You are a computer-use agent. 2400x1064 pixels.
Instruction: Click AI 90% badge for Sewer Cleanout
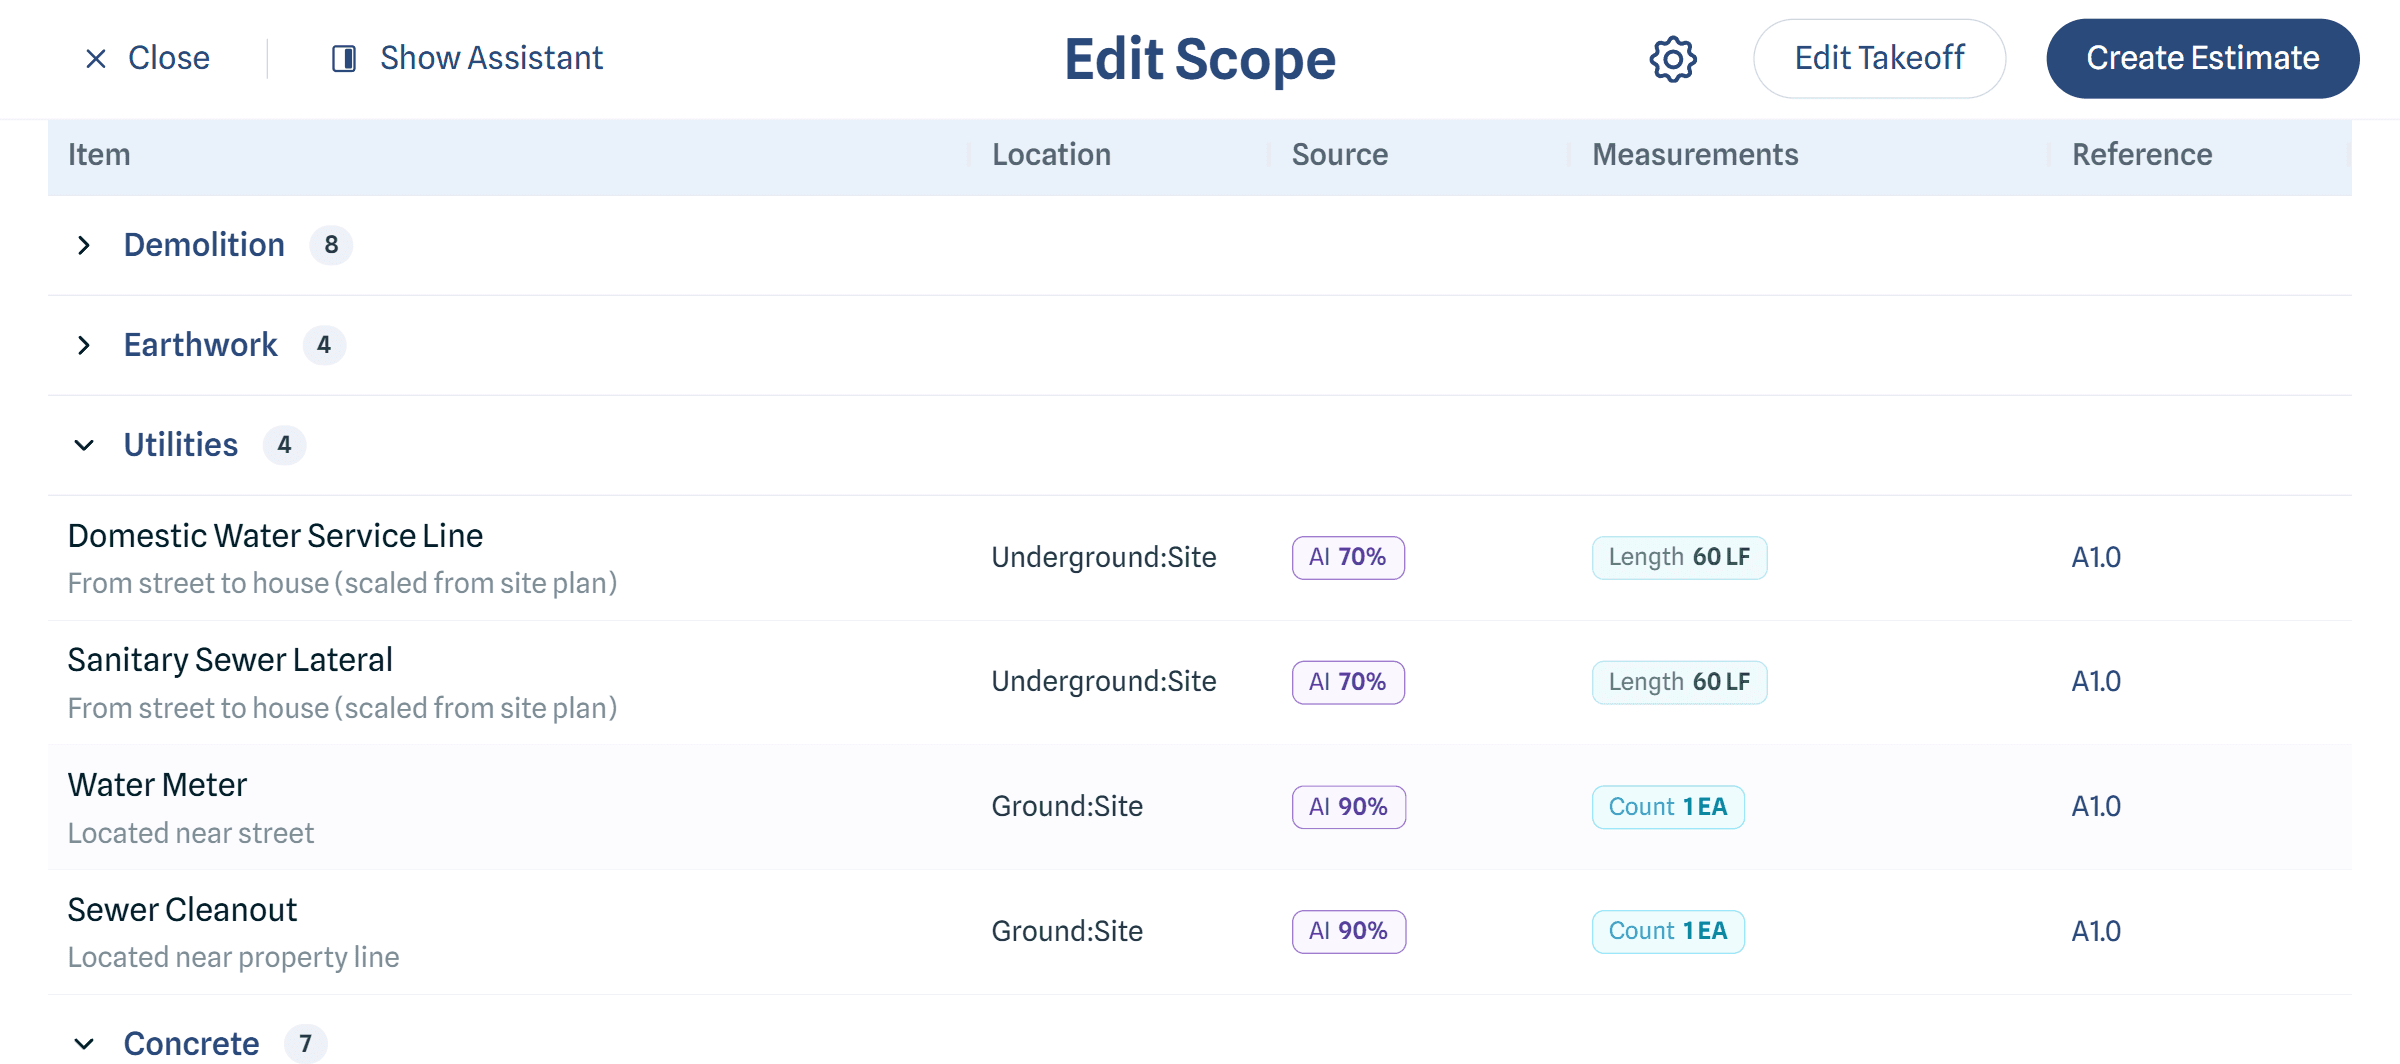pyautogui.click(x=1349, y=931)
